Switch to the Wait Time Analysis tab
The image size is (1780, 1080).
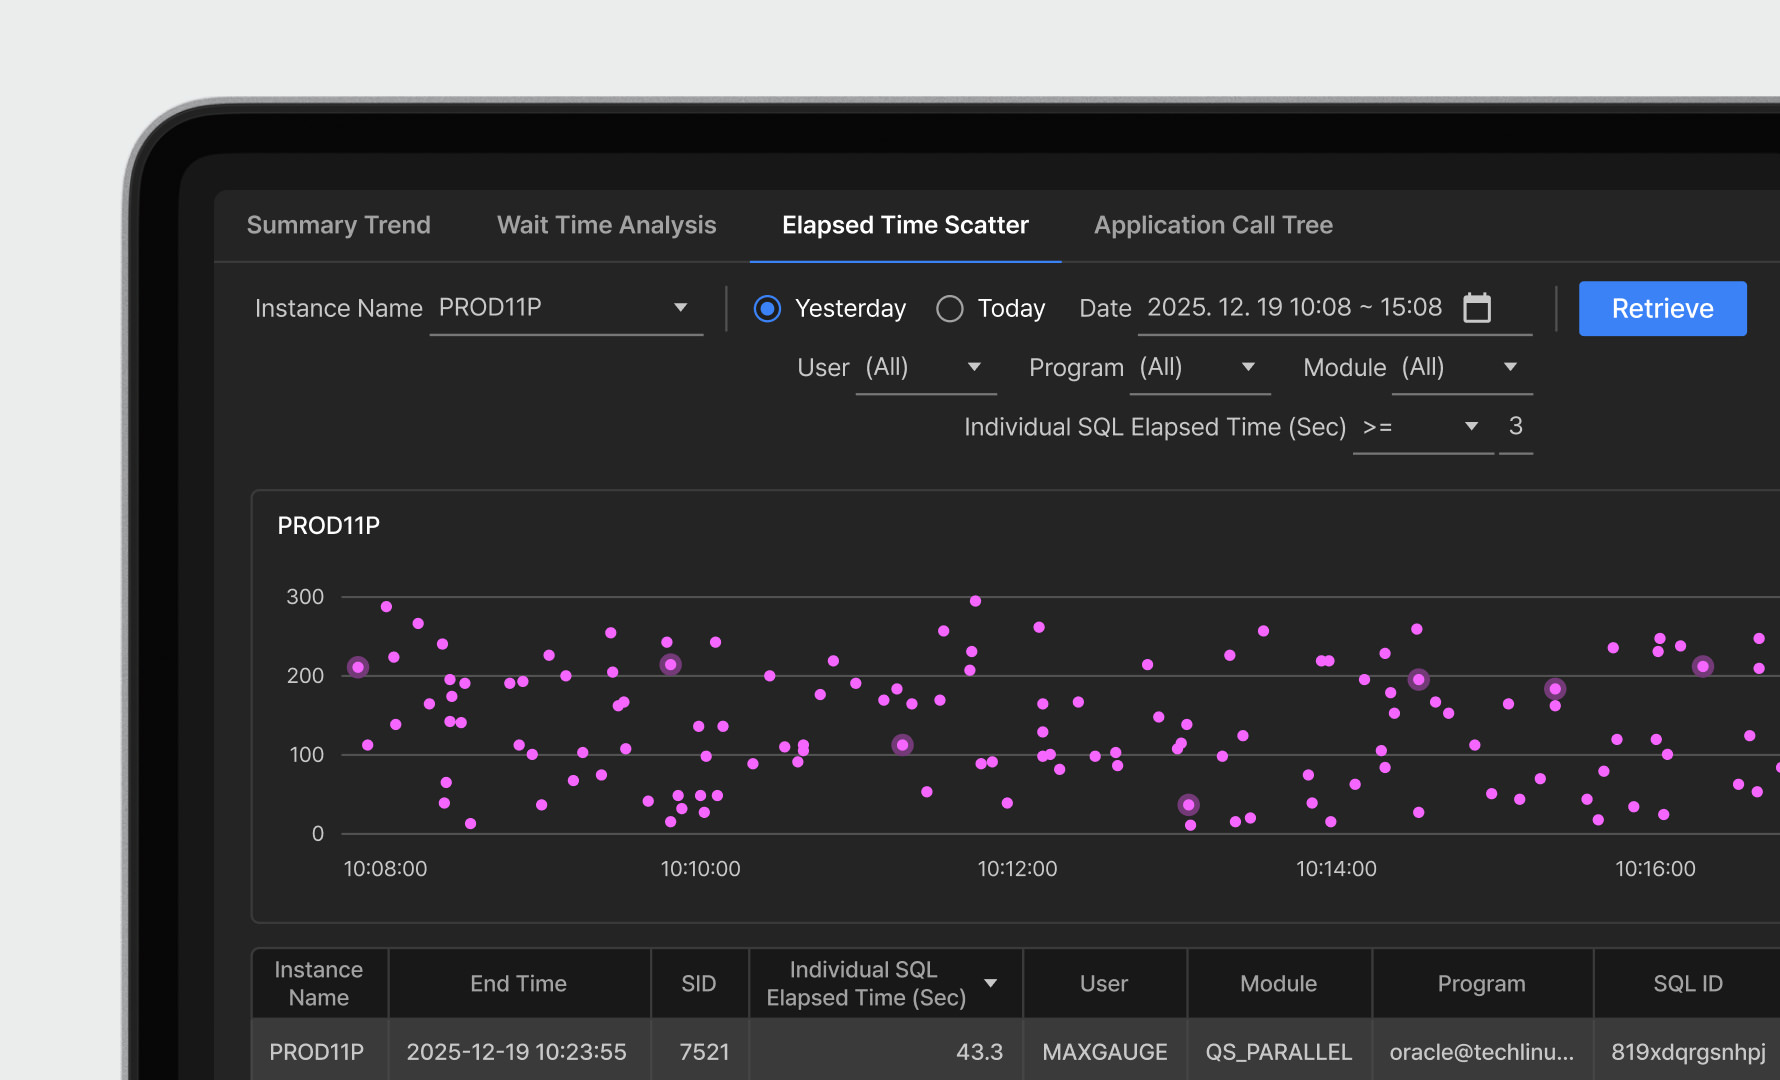(x=606, y=225)
